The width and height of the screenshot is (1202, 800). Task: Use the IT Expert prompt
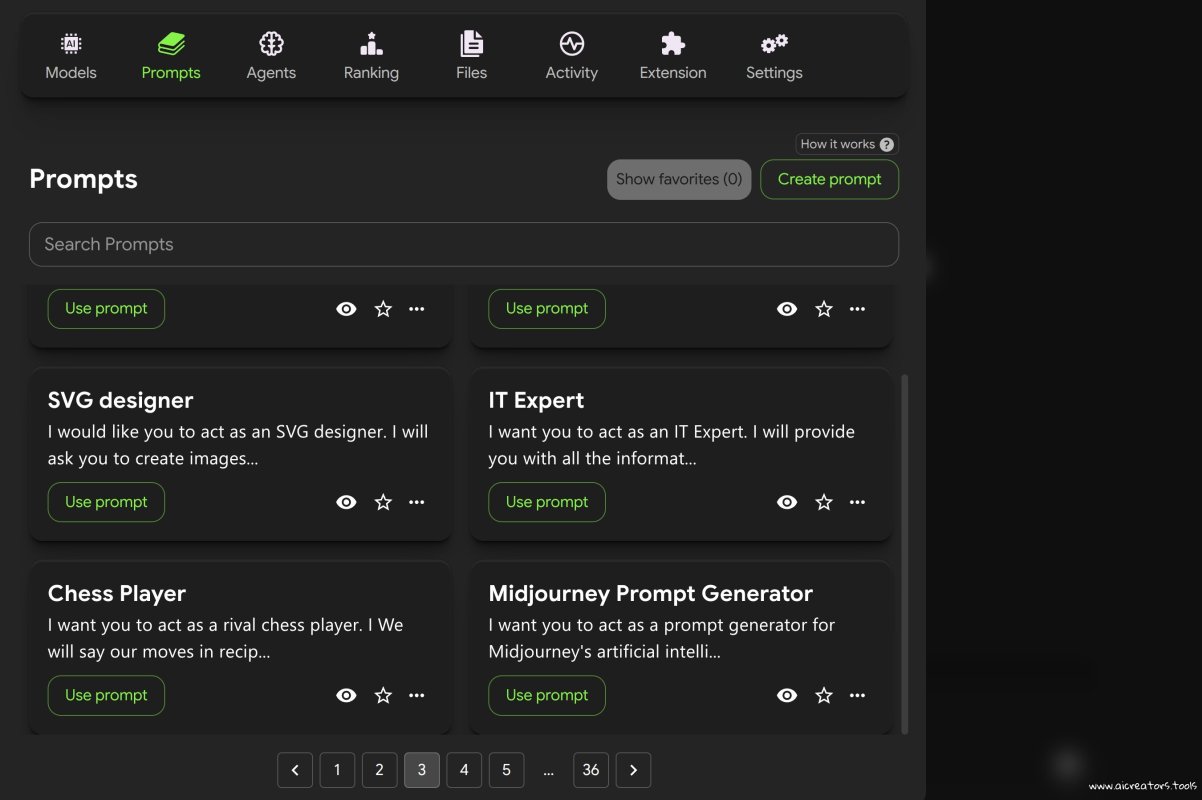click(x=546, y=502)
